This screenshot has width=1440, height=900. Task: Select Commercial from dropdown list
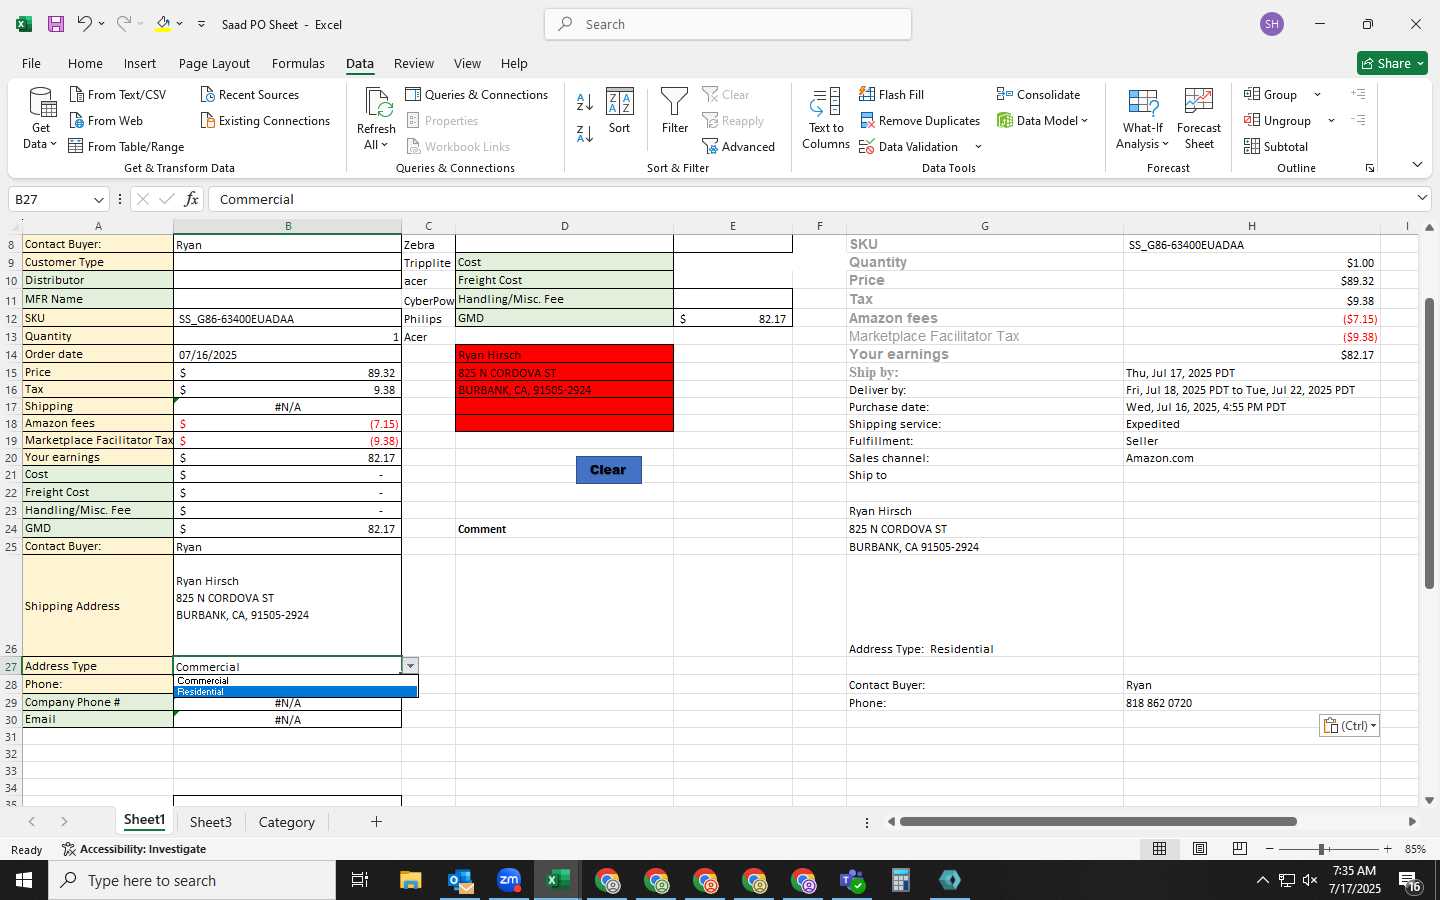[296, 681]
